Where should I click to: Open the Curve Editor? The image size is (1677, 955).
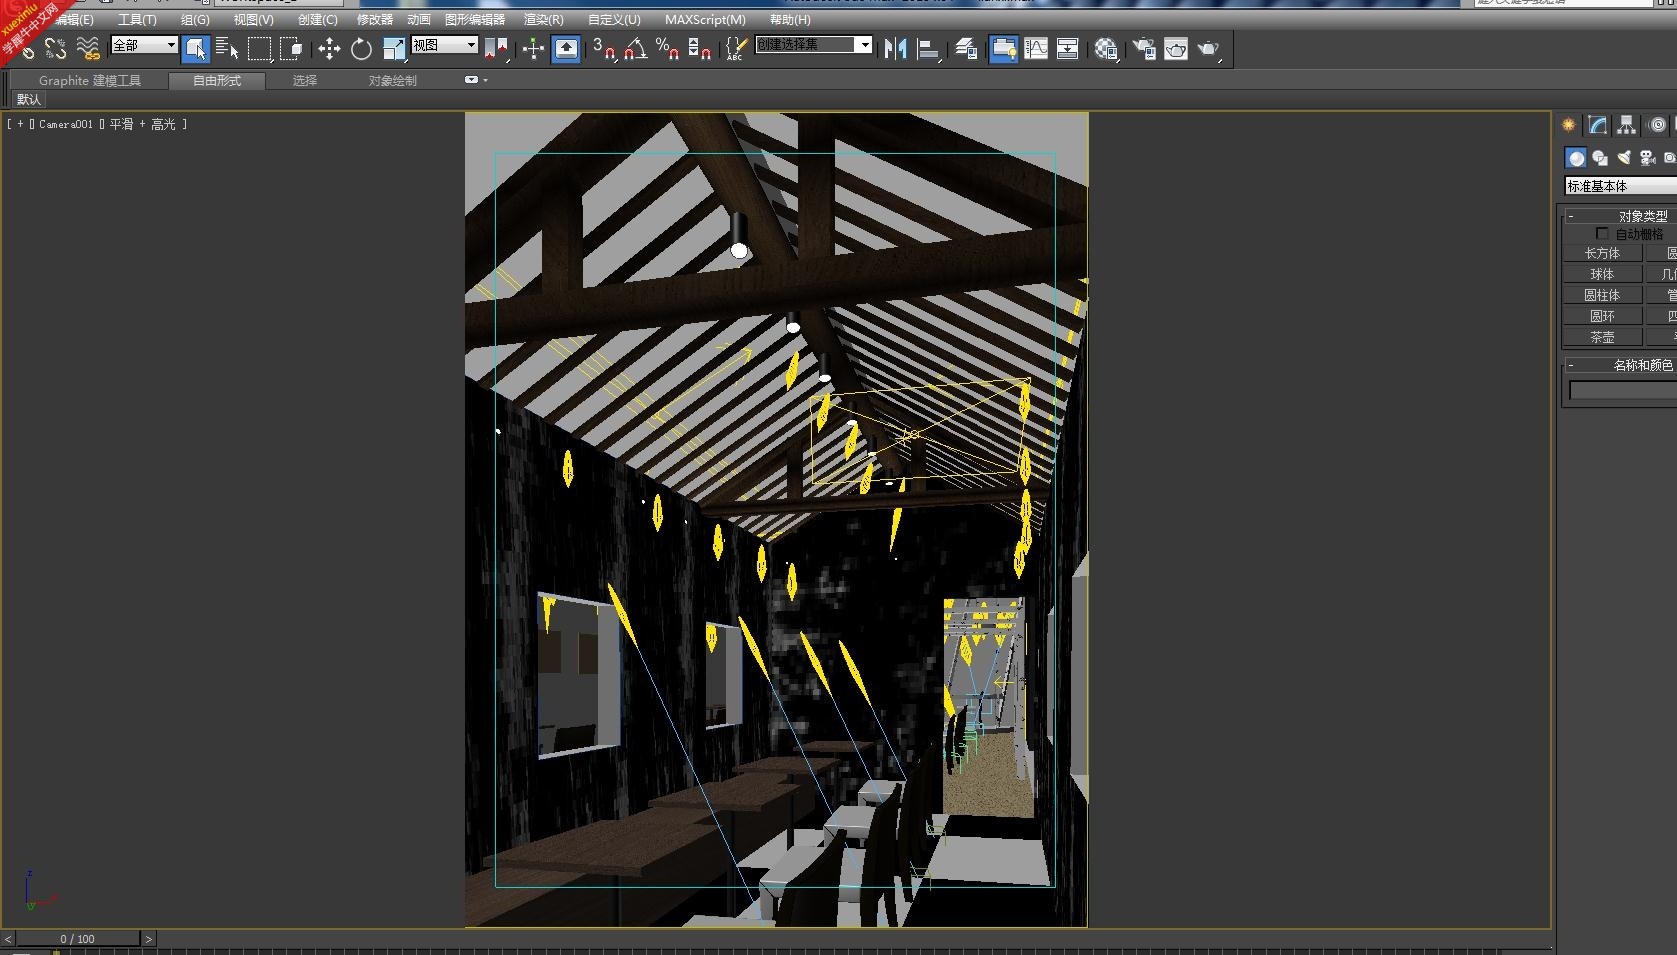tap(1036, 48)
